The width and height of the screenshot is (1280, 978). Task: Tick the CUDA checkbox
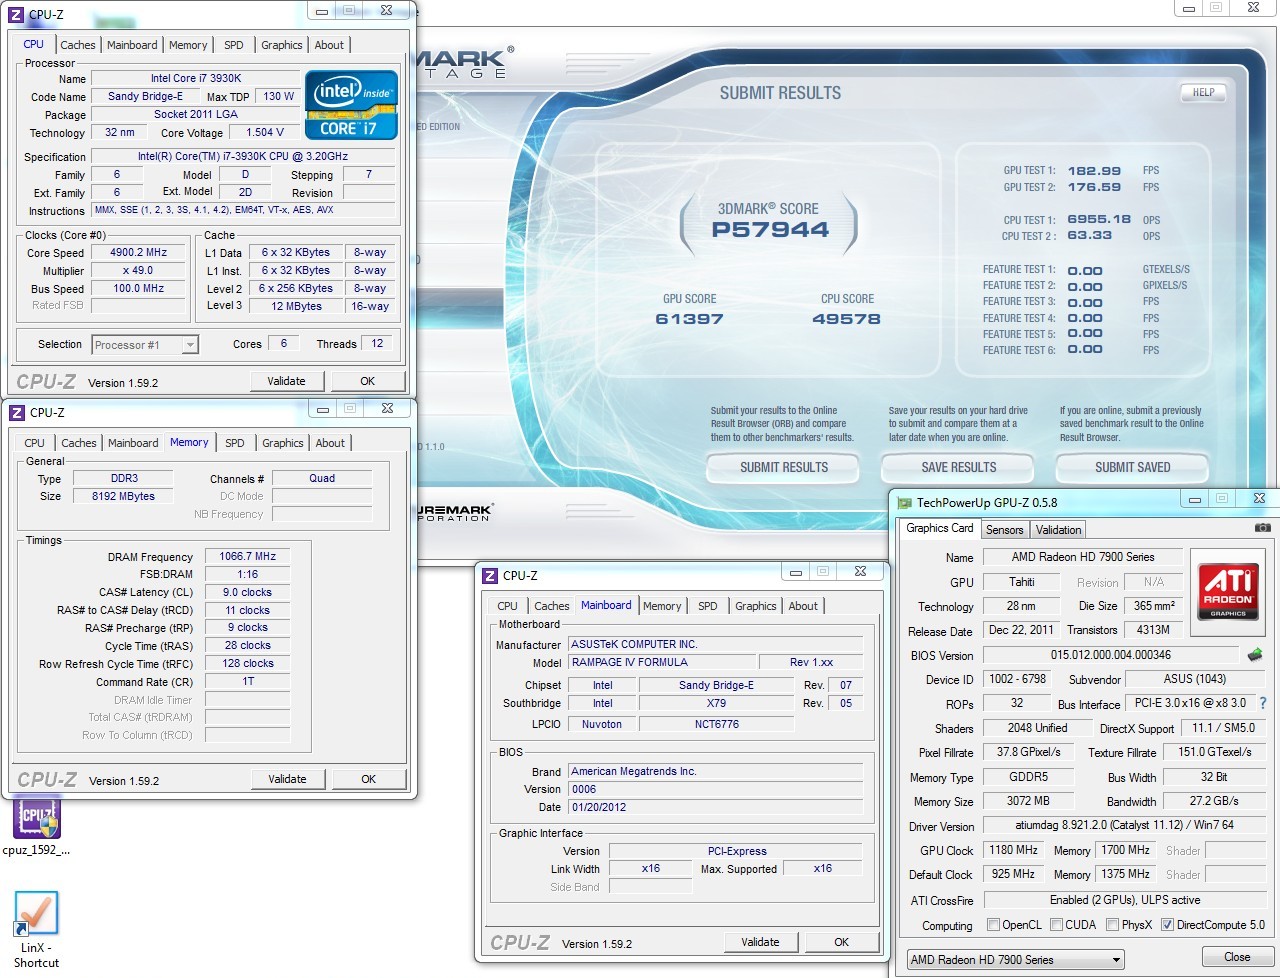click(1056, 925)
